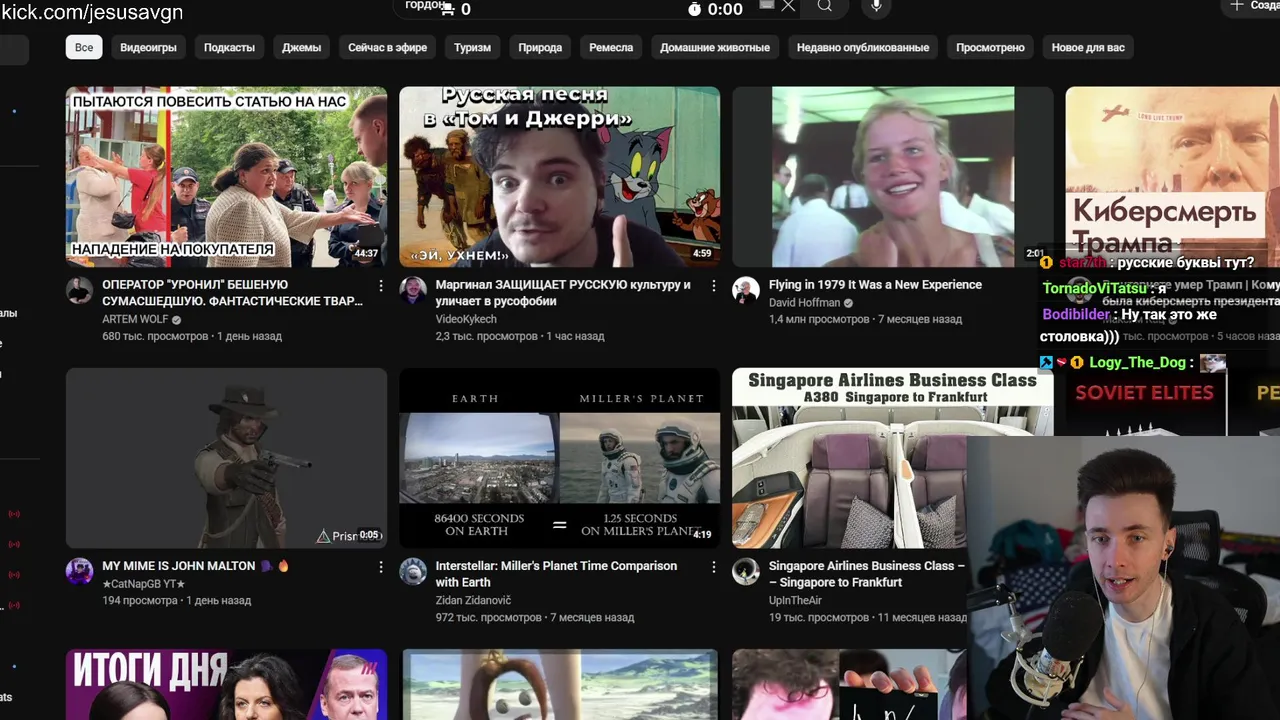Open options for ОПЕРАТОР УРОНИЛ БЕШЕНУЮ video
Viewport: 1280px width, 720px height.
point(380,286)
